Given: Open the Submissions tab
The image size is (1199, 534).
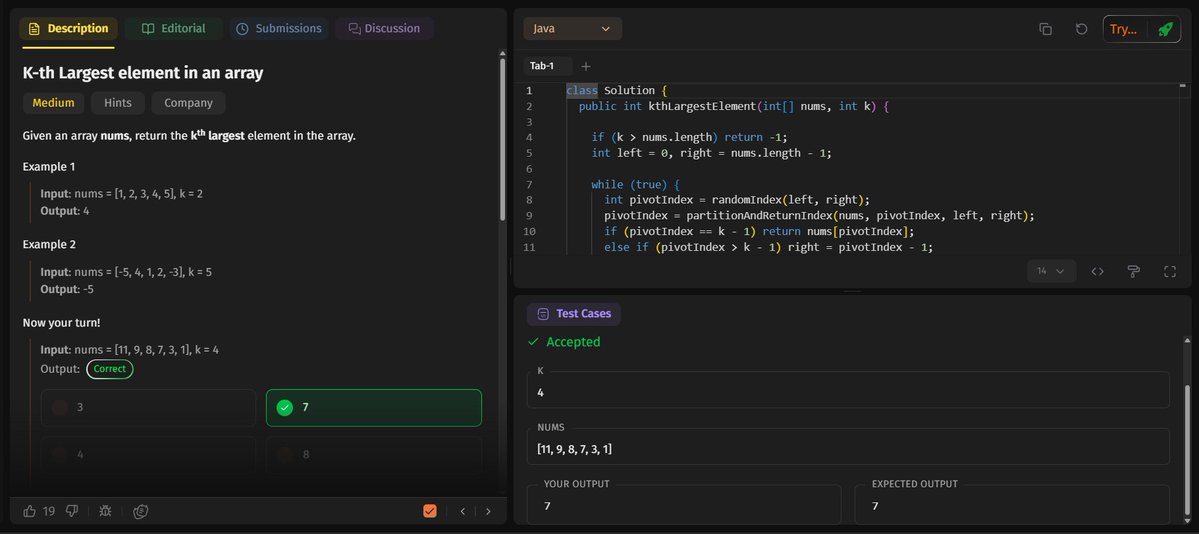Looking at the screenshot, I should point(279,29).
